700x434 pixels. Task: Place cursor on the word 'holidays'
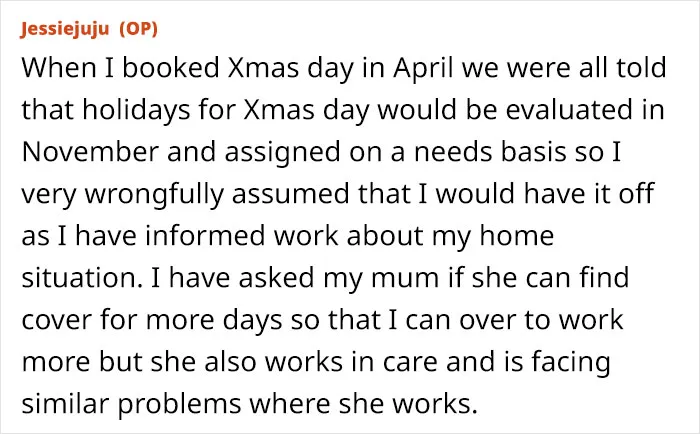click(x=137, y=110)
